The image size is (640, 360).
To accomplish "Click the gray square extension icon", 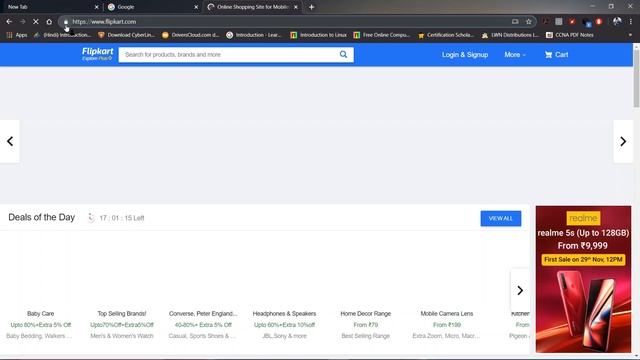I will click(x=559, y=22).
